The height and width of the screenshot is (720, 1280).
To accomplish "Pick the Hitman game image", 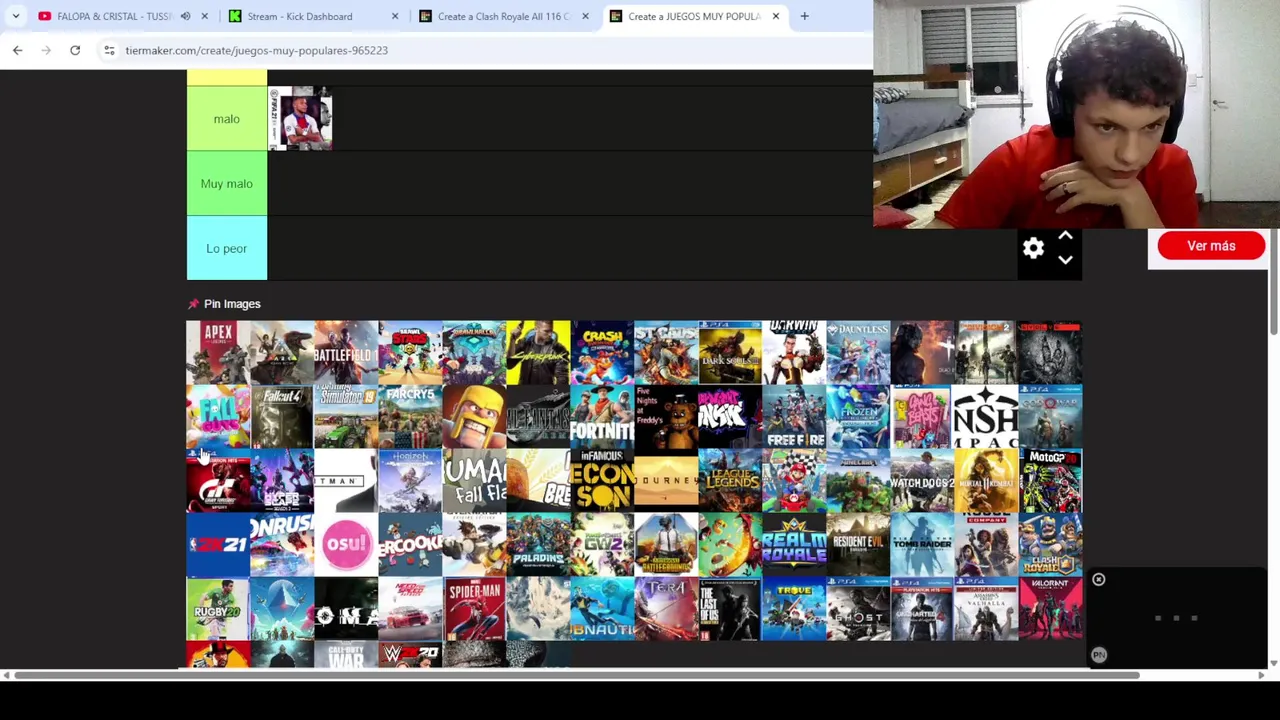I will [x=346, y=481].
